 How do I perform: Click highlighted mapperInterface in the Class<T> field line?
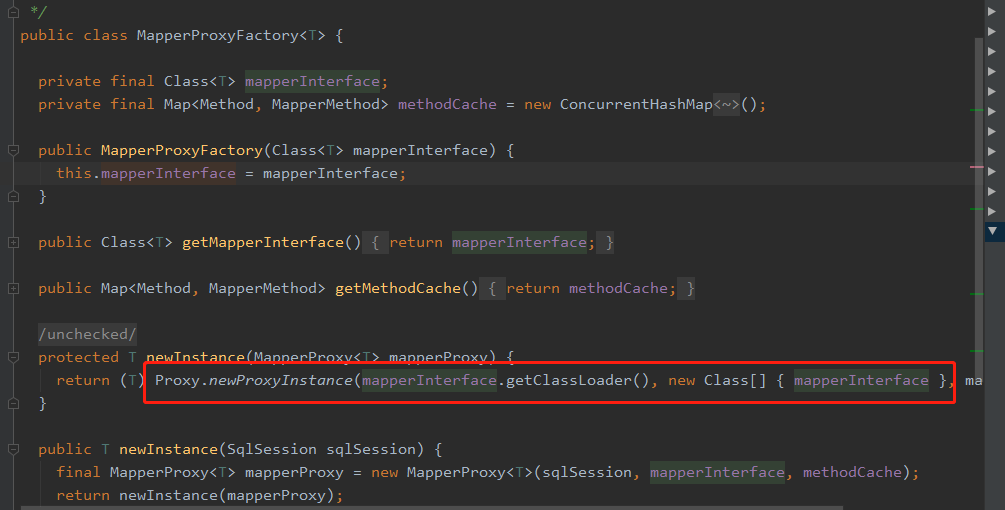[312, 81]
